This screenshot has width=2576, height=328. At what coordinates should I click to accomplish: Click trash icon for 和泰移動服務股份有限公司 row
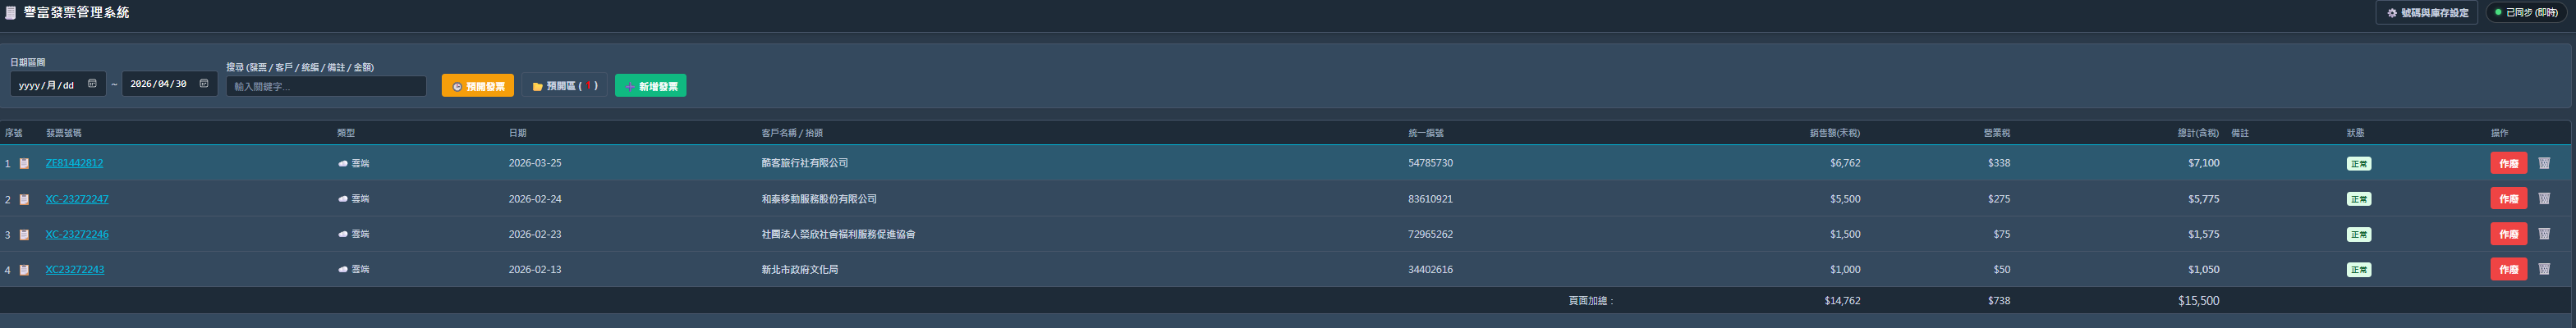pyautogui.click(x=2544, y=199)
